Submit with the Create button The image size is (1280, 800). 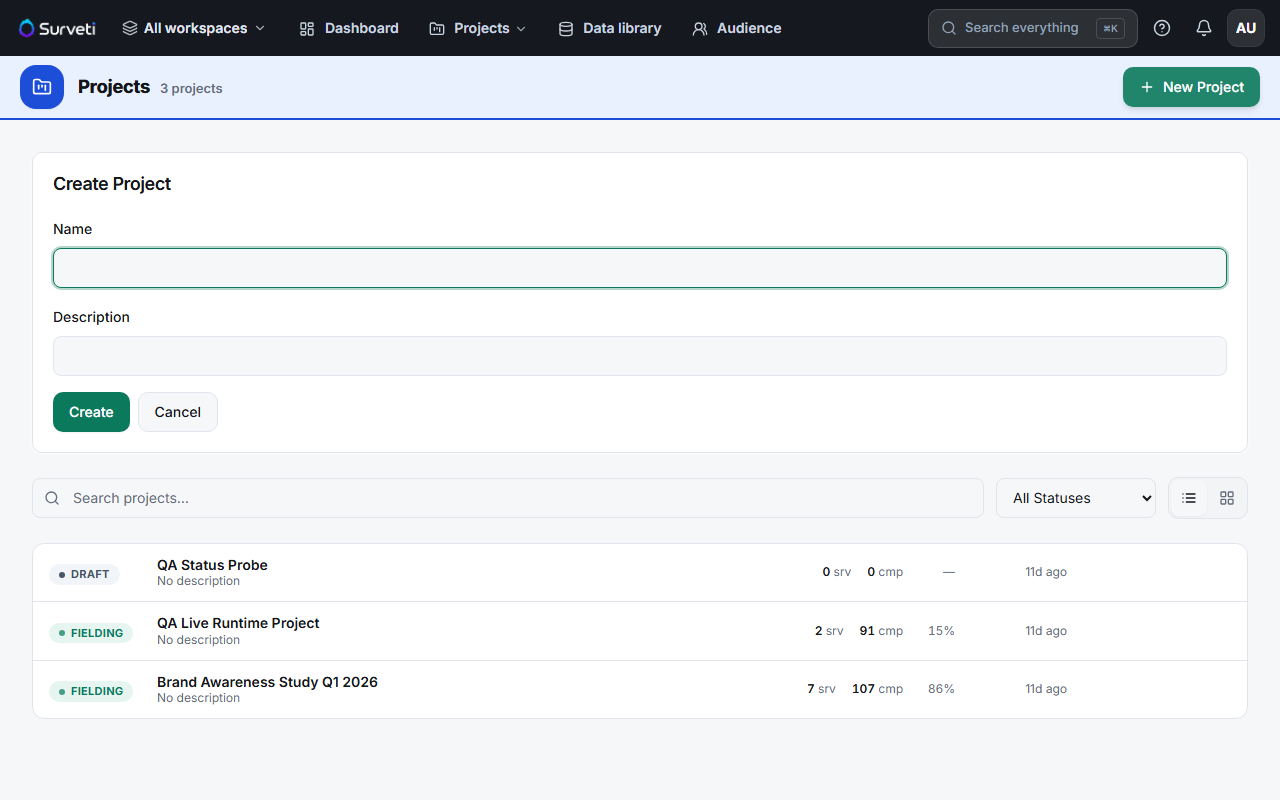[x=91, y=412]
